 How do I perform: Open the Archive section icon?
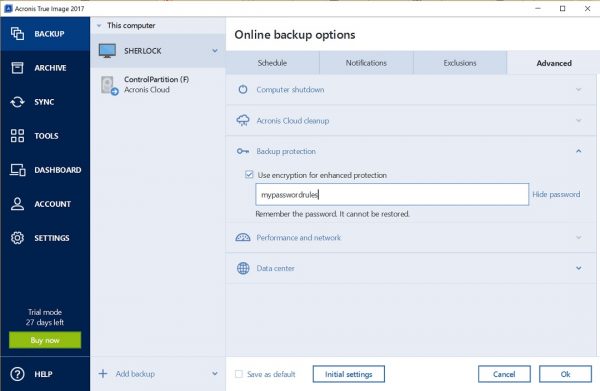17,68
